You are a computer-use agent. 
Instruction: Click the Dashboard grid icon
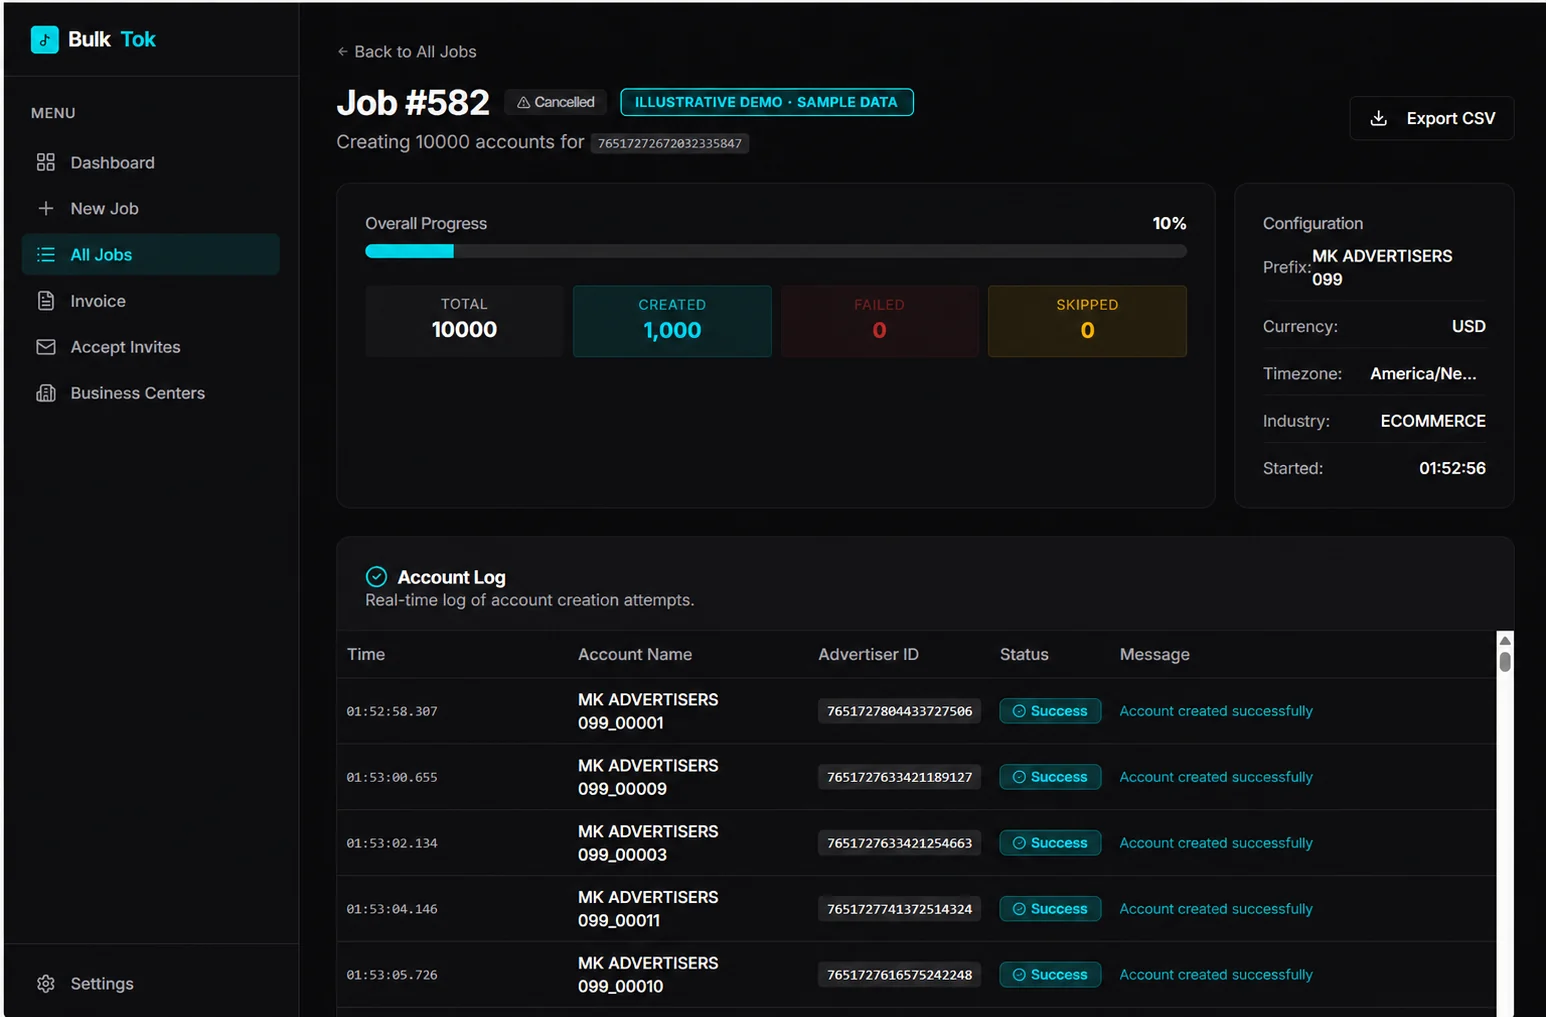[46, 162]
